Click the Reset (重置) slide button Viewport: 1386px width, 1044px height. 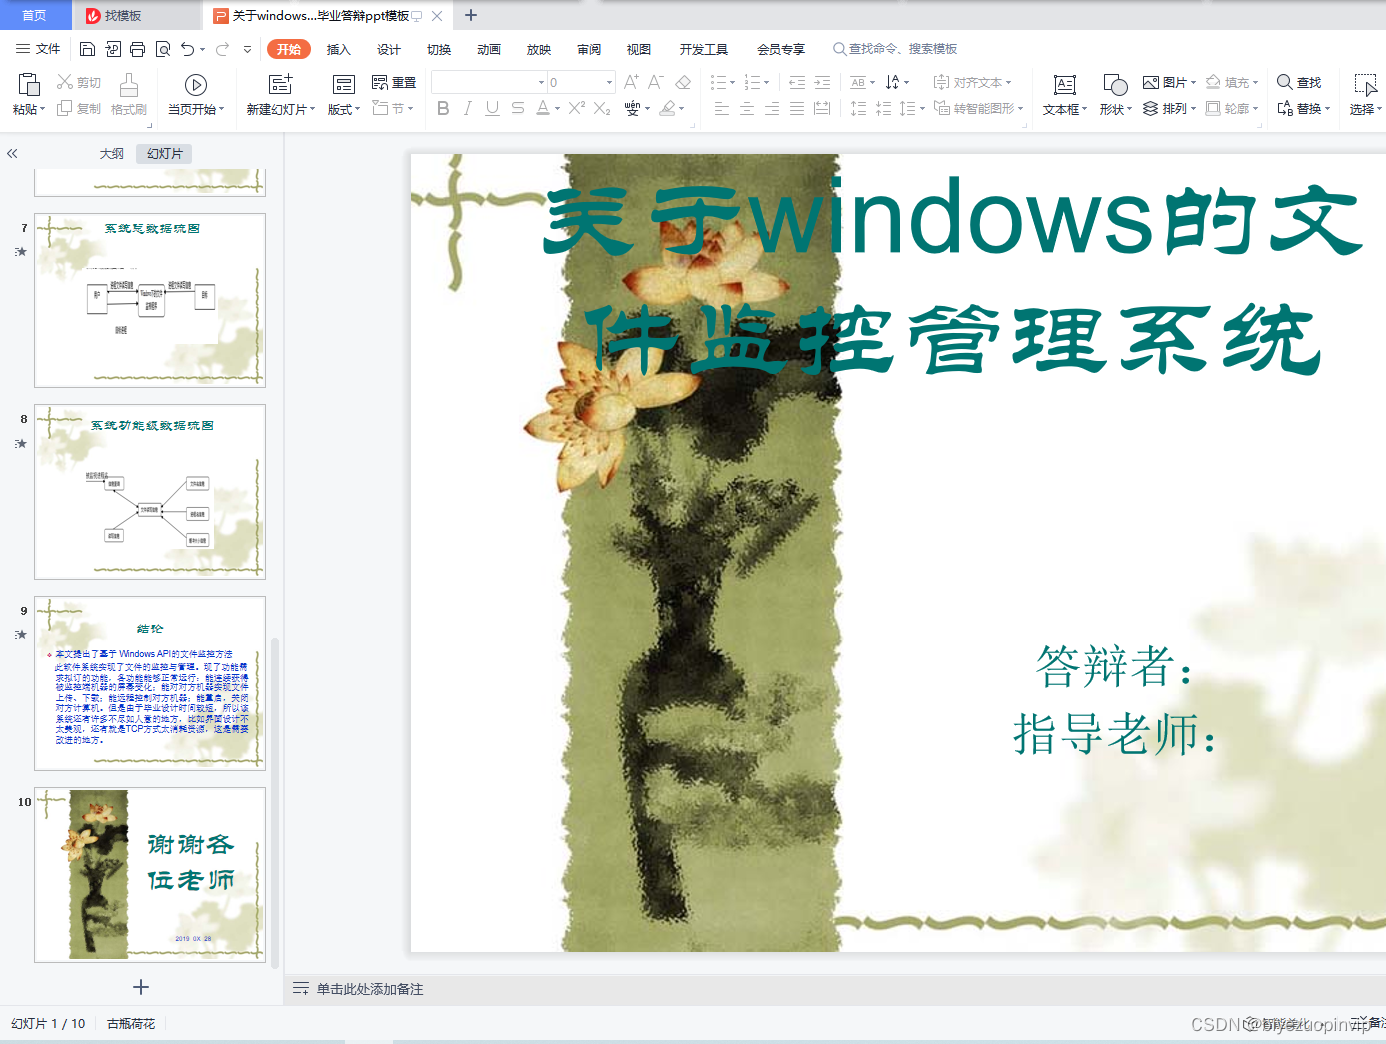point(394,82)
